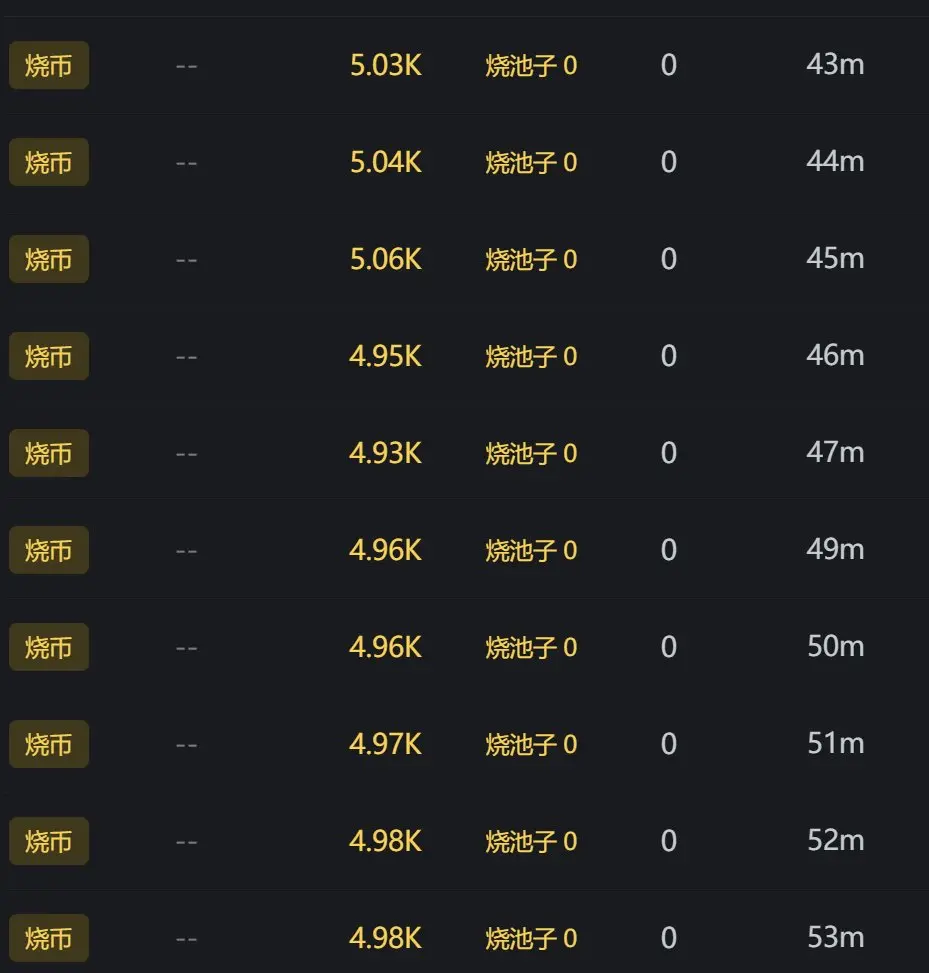Click the 烧币 tag in the 45m row

[x=49, y=259]
